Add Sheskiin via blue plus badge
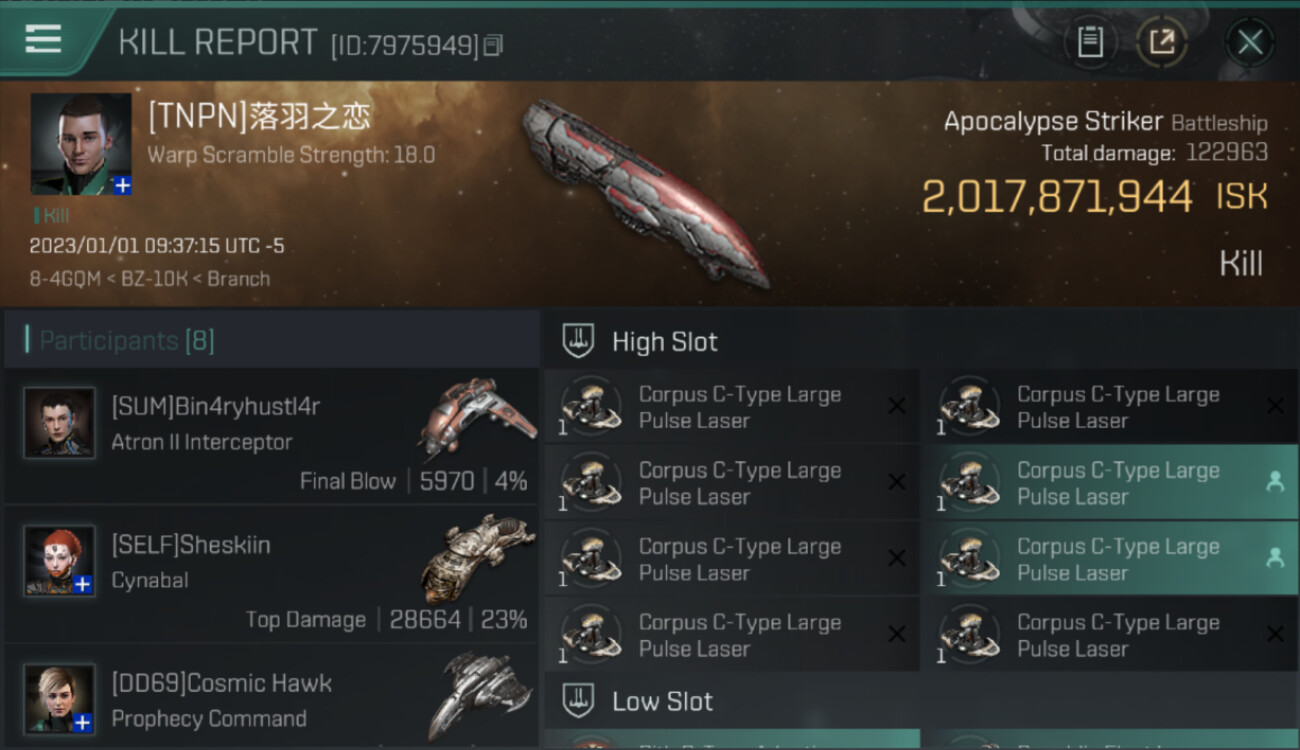The image size is (1300, 750). [83, 585]
